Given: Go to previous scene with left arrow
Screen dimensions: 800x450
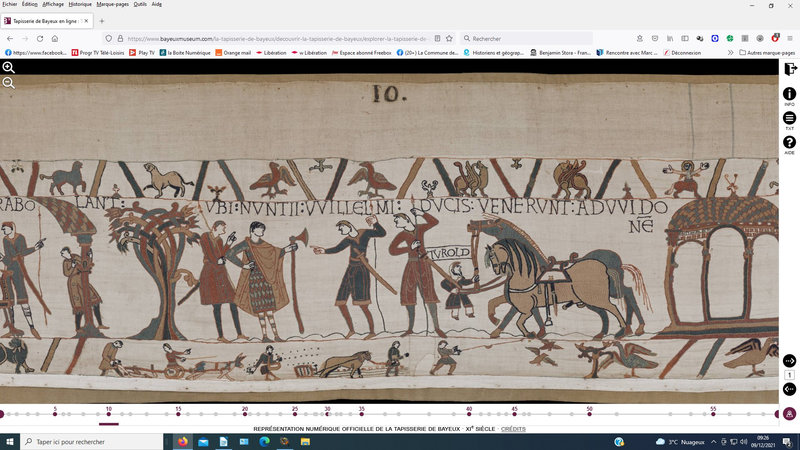Looking at the screenshot, I should (789, 389).
